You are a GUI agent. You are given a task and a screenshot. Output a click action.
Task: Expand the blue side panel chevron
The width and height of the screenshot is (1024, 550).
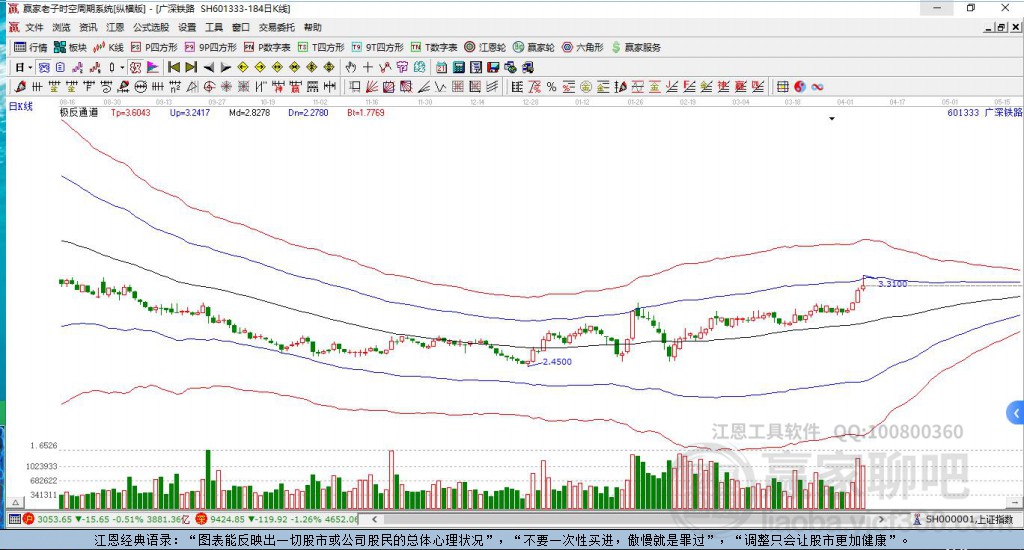click(1016, 413)
